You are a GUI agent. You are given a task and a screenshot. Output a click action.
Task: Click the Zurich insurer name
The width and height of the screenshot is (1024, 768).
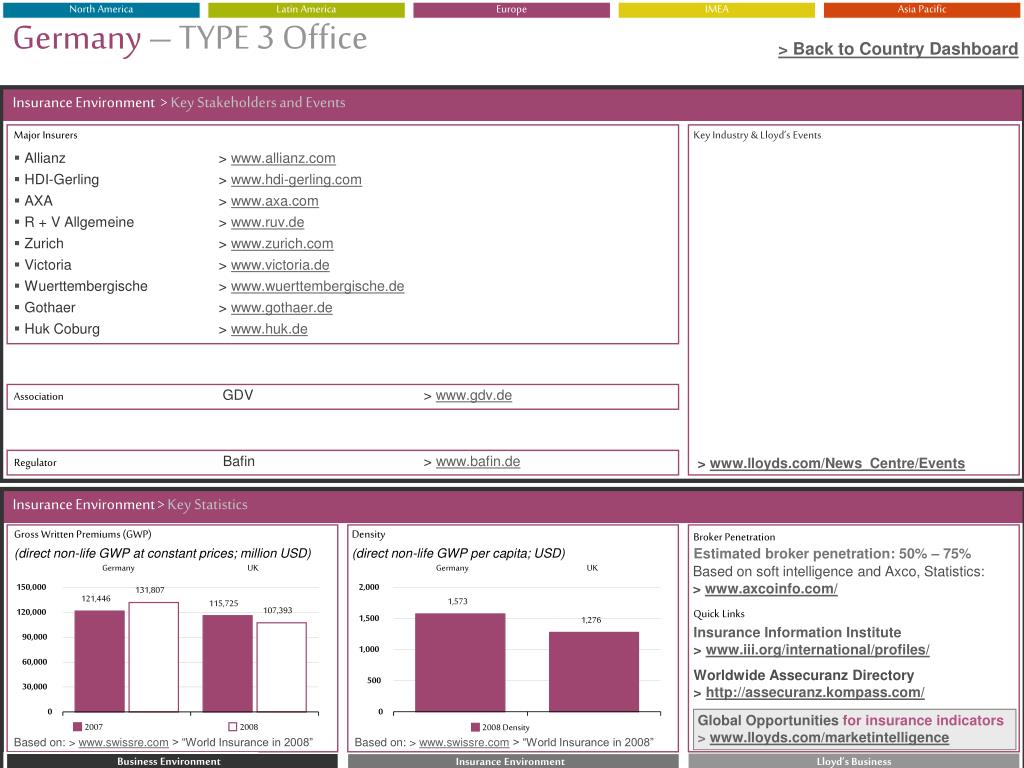tap(44, 244)
